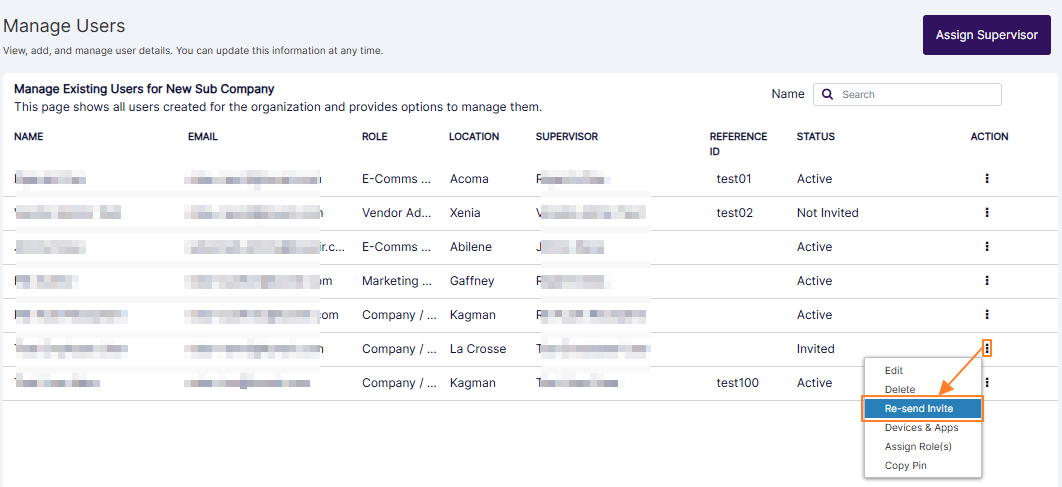Viewport: 1062px width, 487px height.
Task: Open three-dot menu for Invited La Crosse user
Action: [987, 348]
